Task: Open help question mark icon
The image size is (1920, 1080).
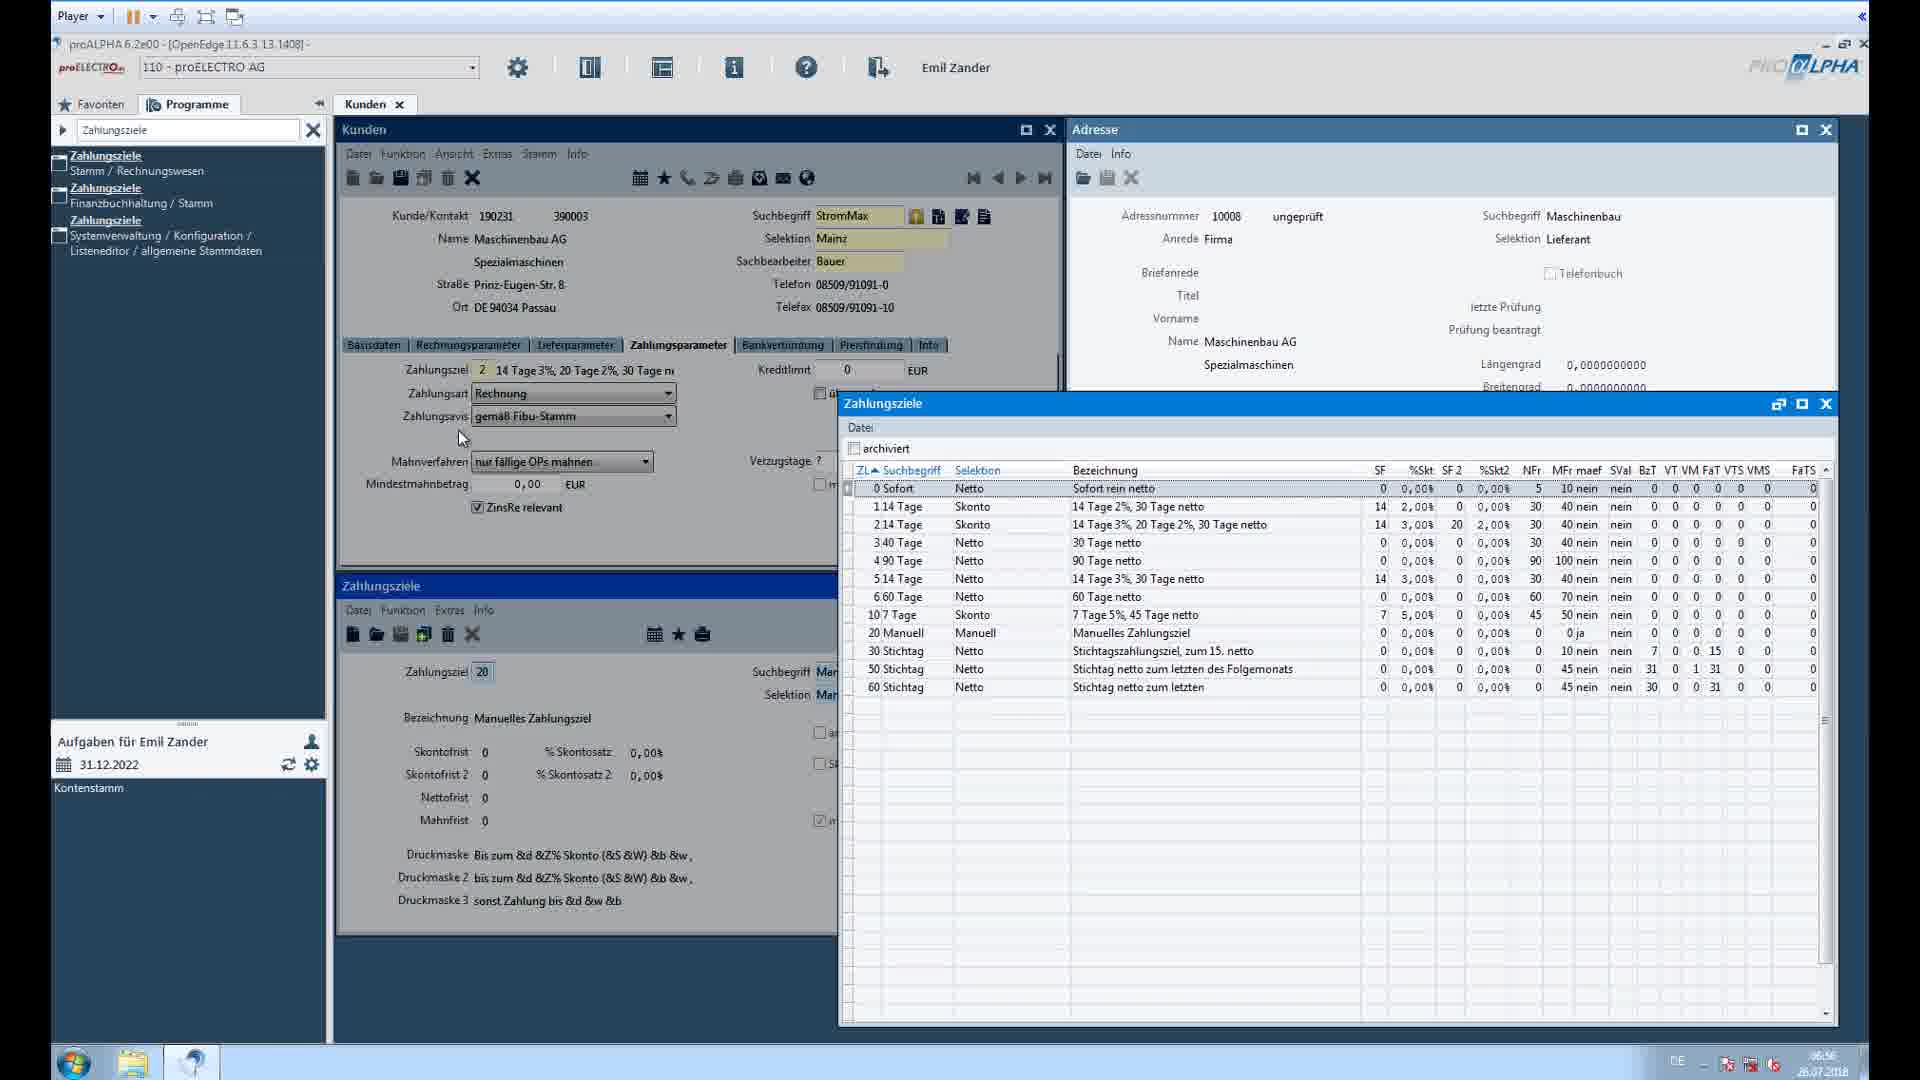Action: 806,67
